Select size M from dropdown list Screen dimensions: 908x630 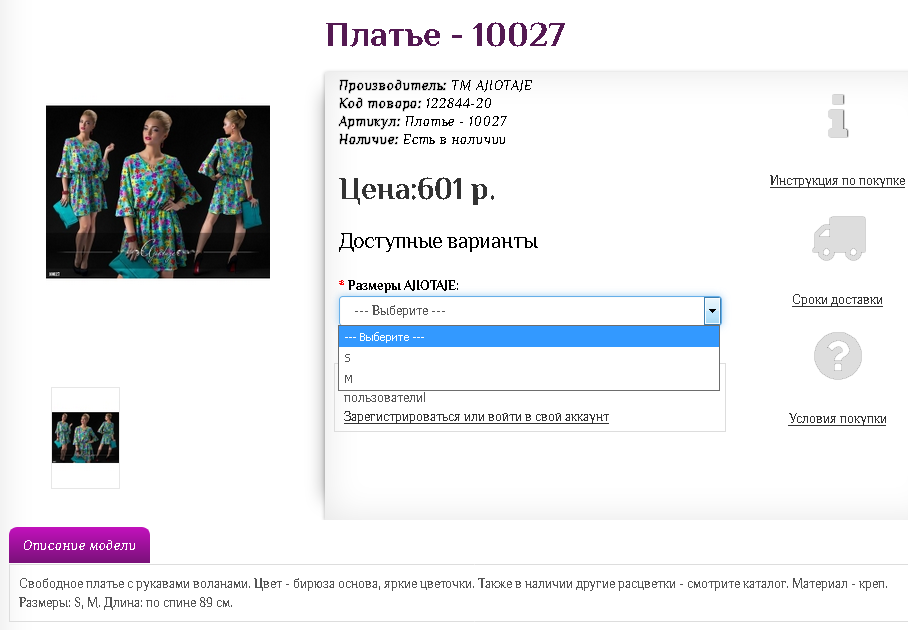click(x=529, y=379)
